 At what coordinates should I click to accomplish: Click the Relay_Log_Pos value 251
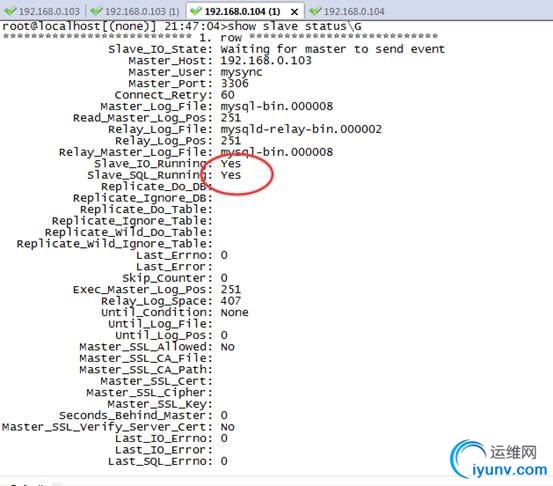coord(231,140)
